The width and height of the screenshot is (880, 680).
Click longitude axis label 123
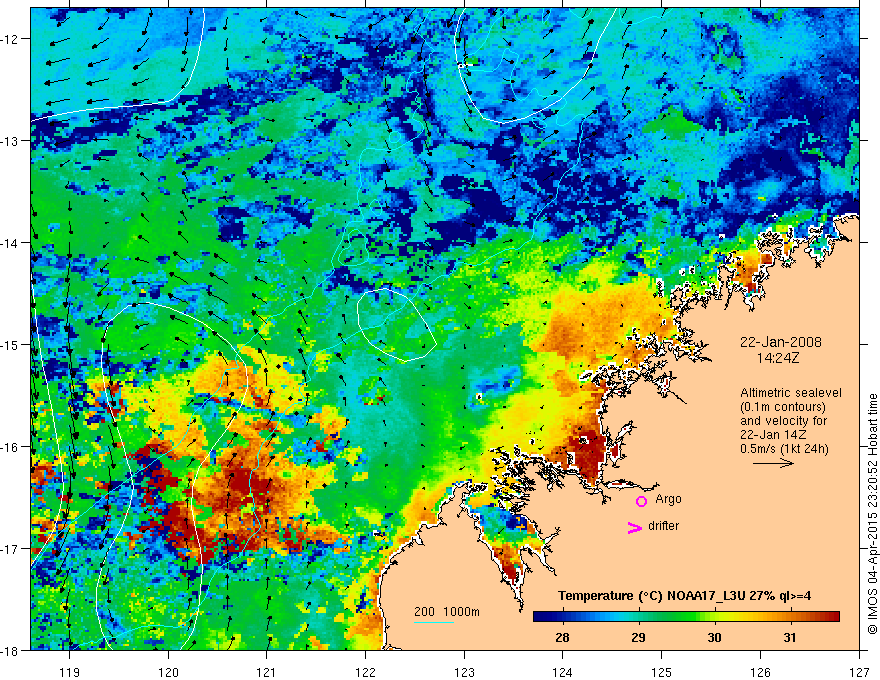[464, 672]
